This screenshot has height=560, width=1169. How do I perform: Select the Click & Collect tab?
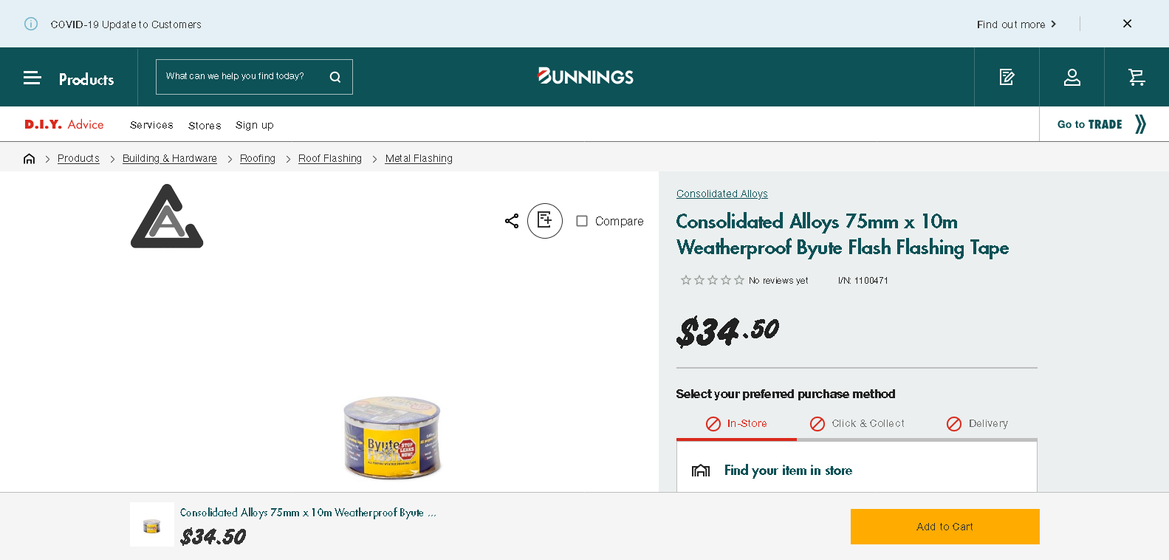pos(857,424)
